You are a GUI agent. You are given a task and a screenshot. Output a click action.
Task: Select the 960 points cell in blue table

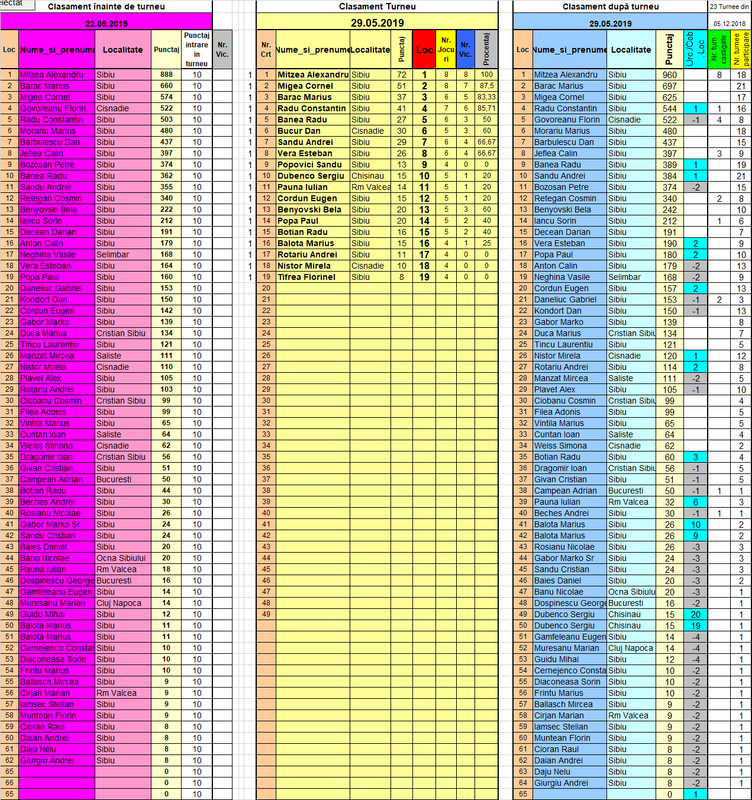click(x=669, y=74)
